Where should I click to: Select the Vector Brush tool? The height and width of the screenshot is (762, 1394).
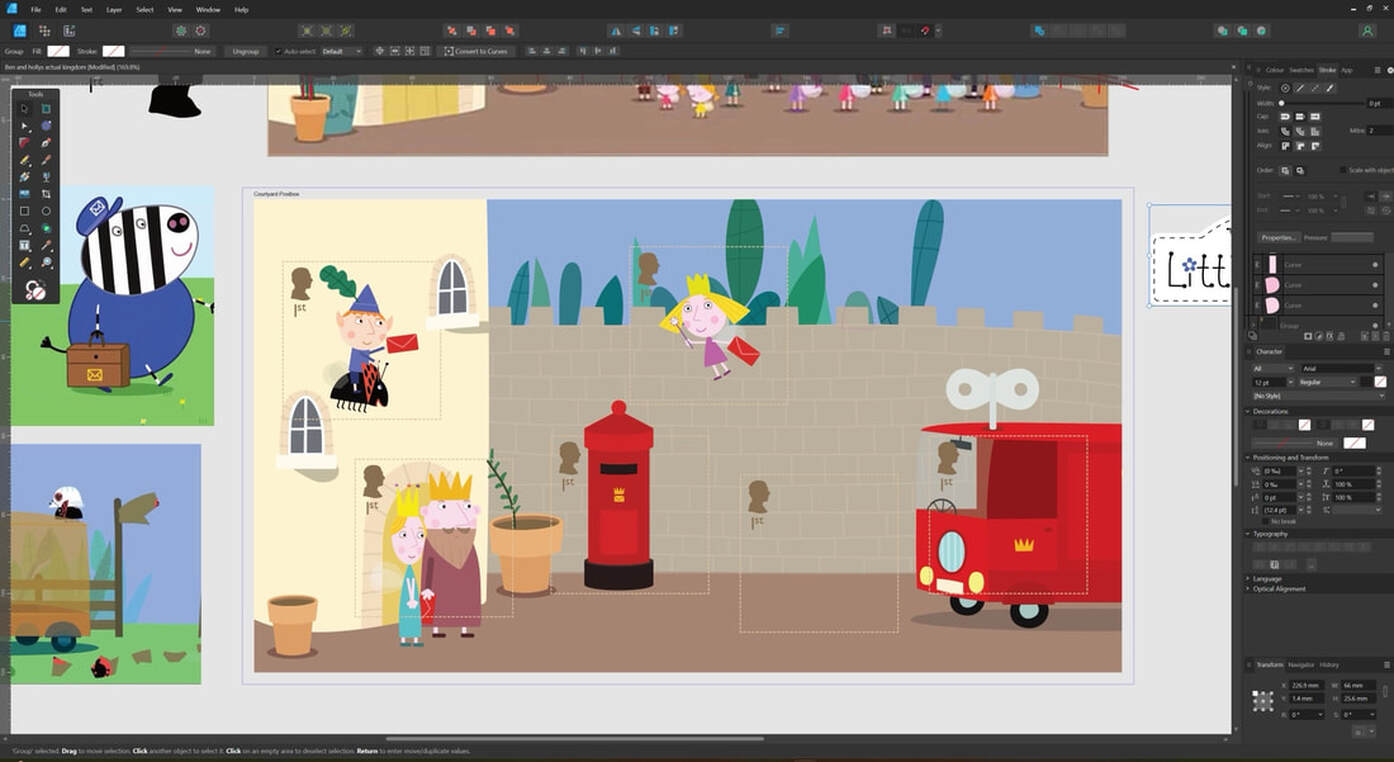coord(46,160)
